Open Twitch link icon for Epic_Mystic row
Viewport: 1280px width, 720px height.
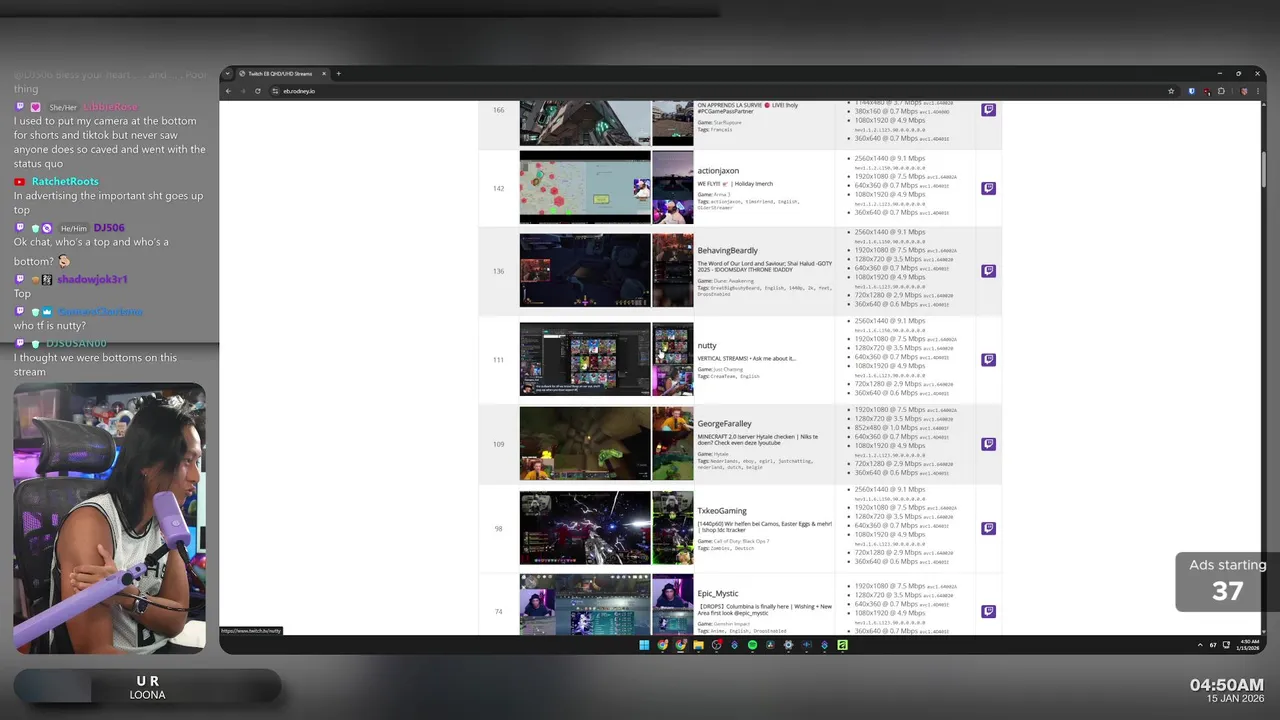pos(988,611)
